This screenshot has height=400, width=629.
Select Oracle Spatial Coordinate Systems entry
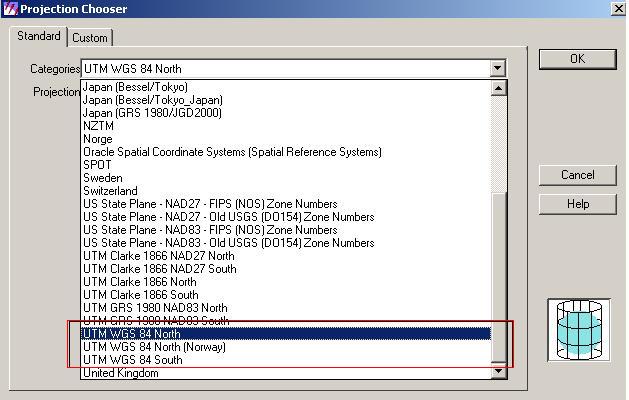point(286,152)
